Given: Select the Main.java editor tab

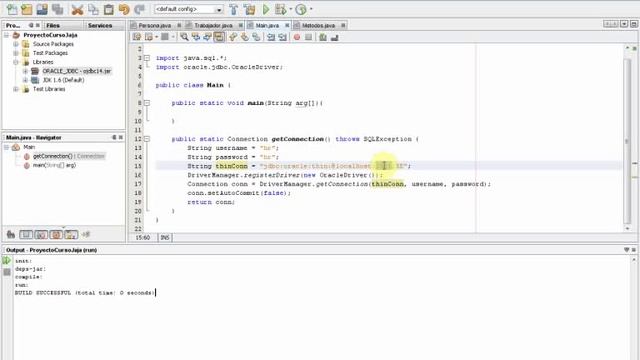Looking at the screenshot, I should pyautogui.click(x=267, y=25).
